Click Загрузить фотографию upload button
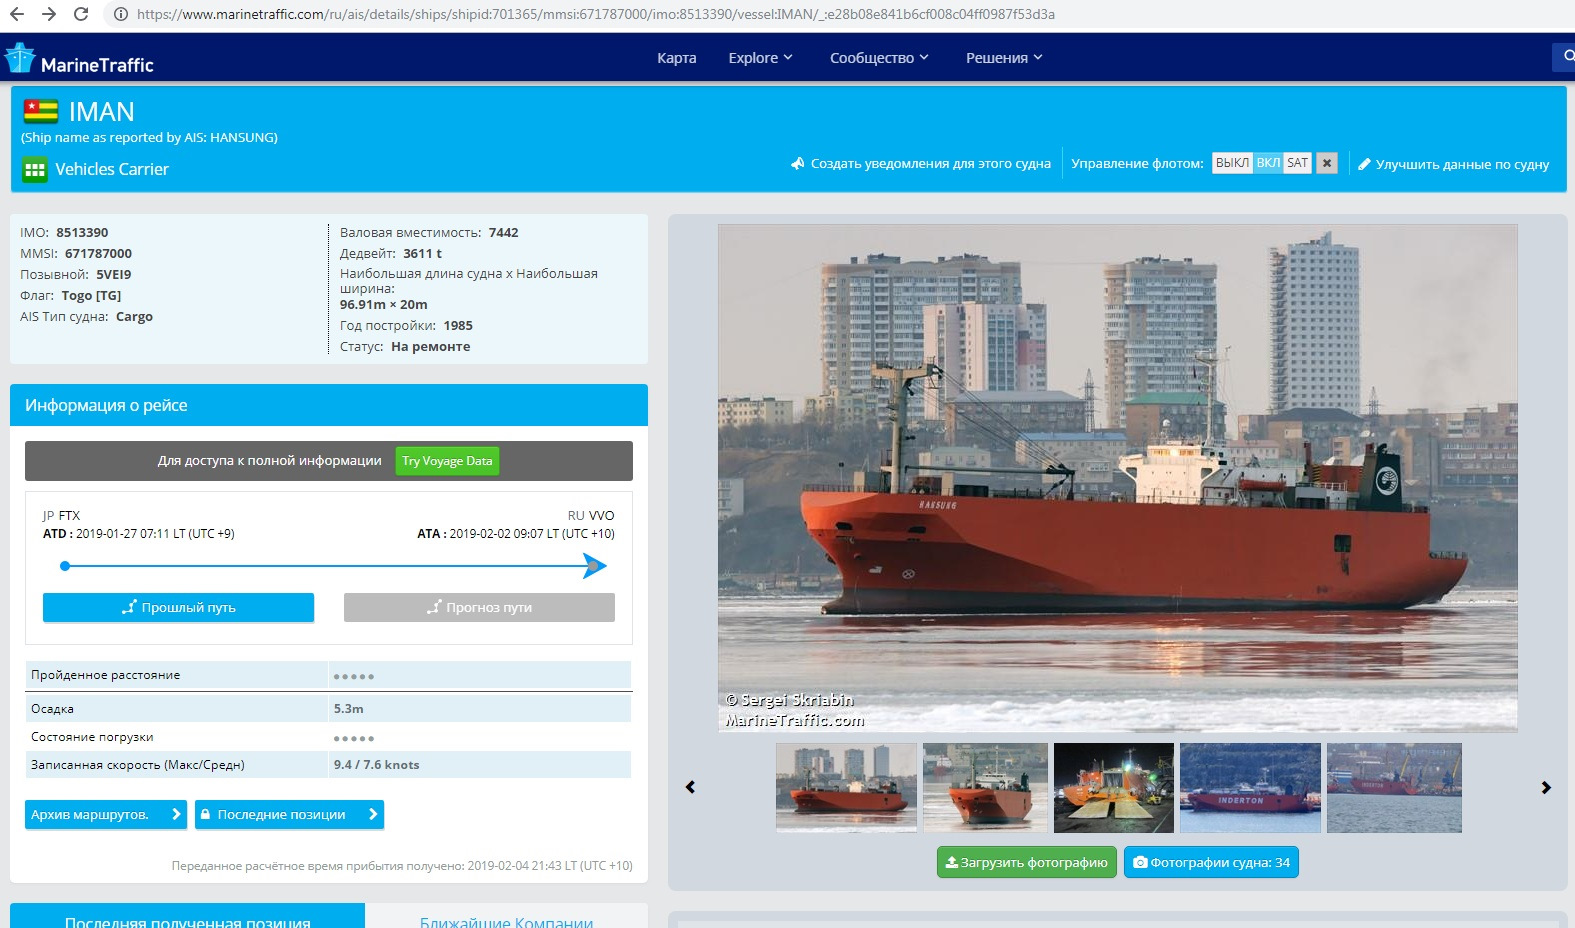The height and width of the screenshot is (928, 1575). [x=1027, y=862]
